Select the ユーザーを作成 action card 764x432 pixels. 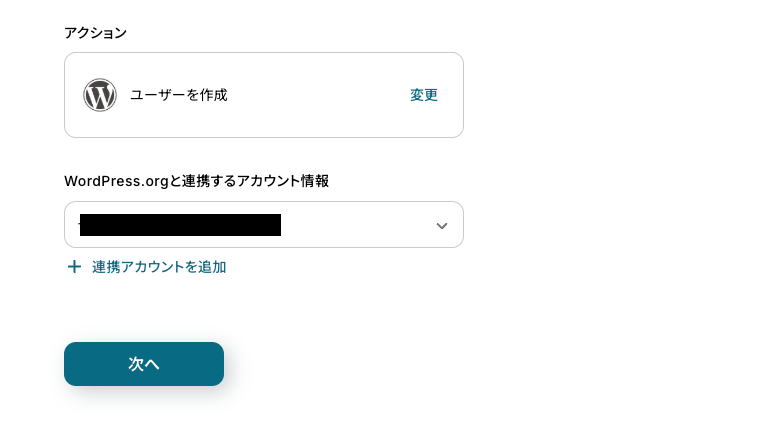tap(263, 95)
